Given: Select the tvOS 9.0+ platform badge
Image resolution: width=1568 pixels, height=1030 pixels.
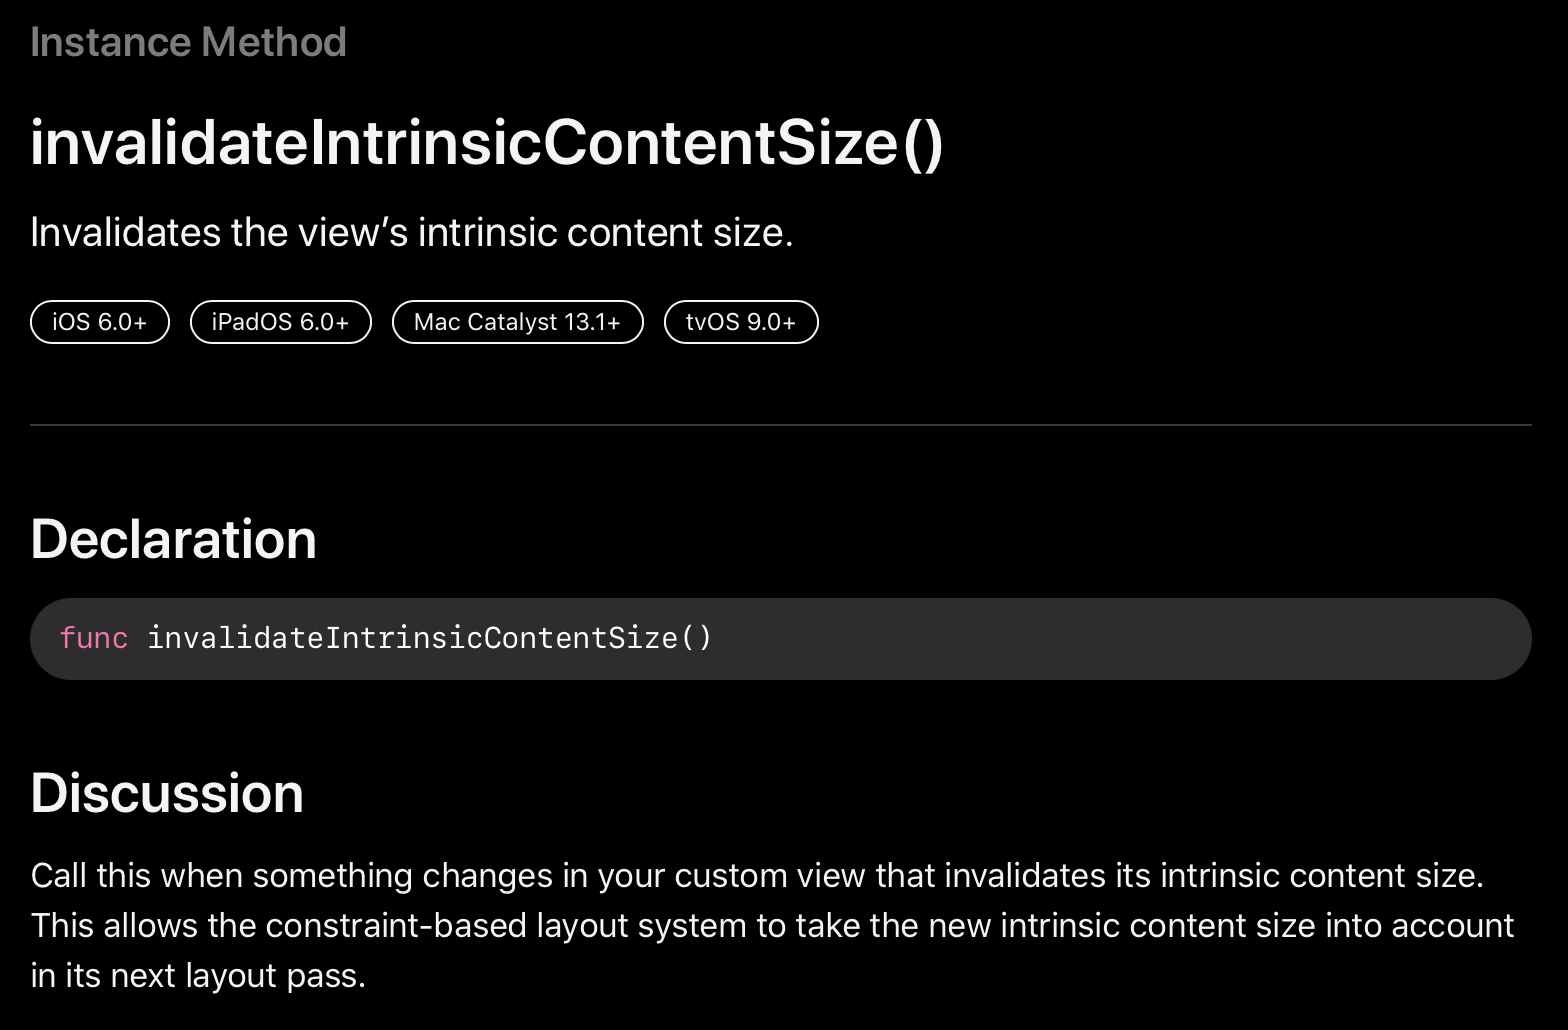Looking at the screenshot, I should (741, 322).
